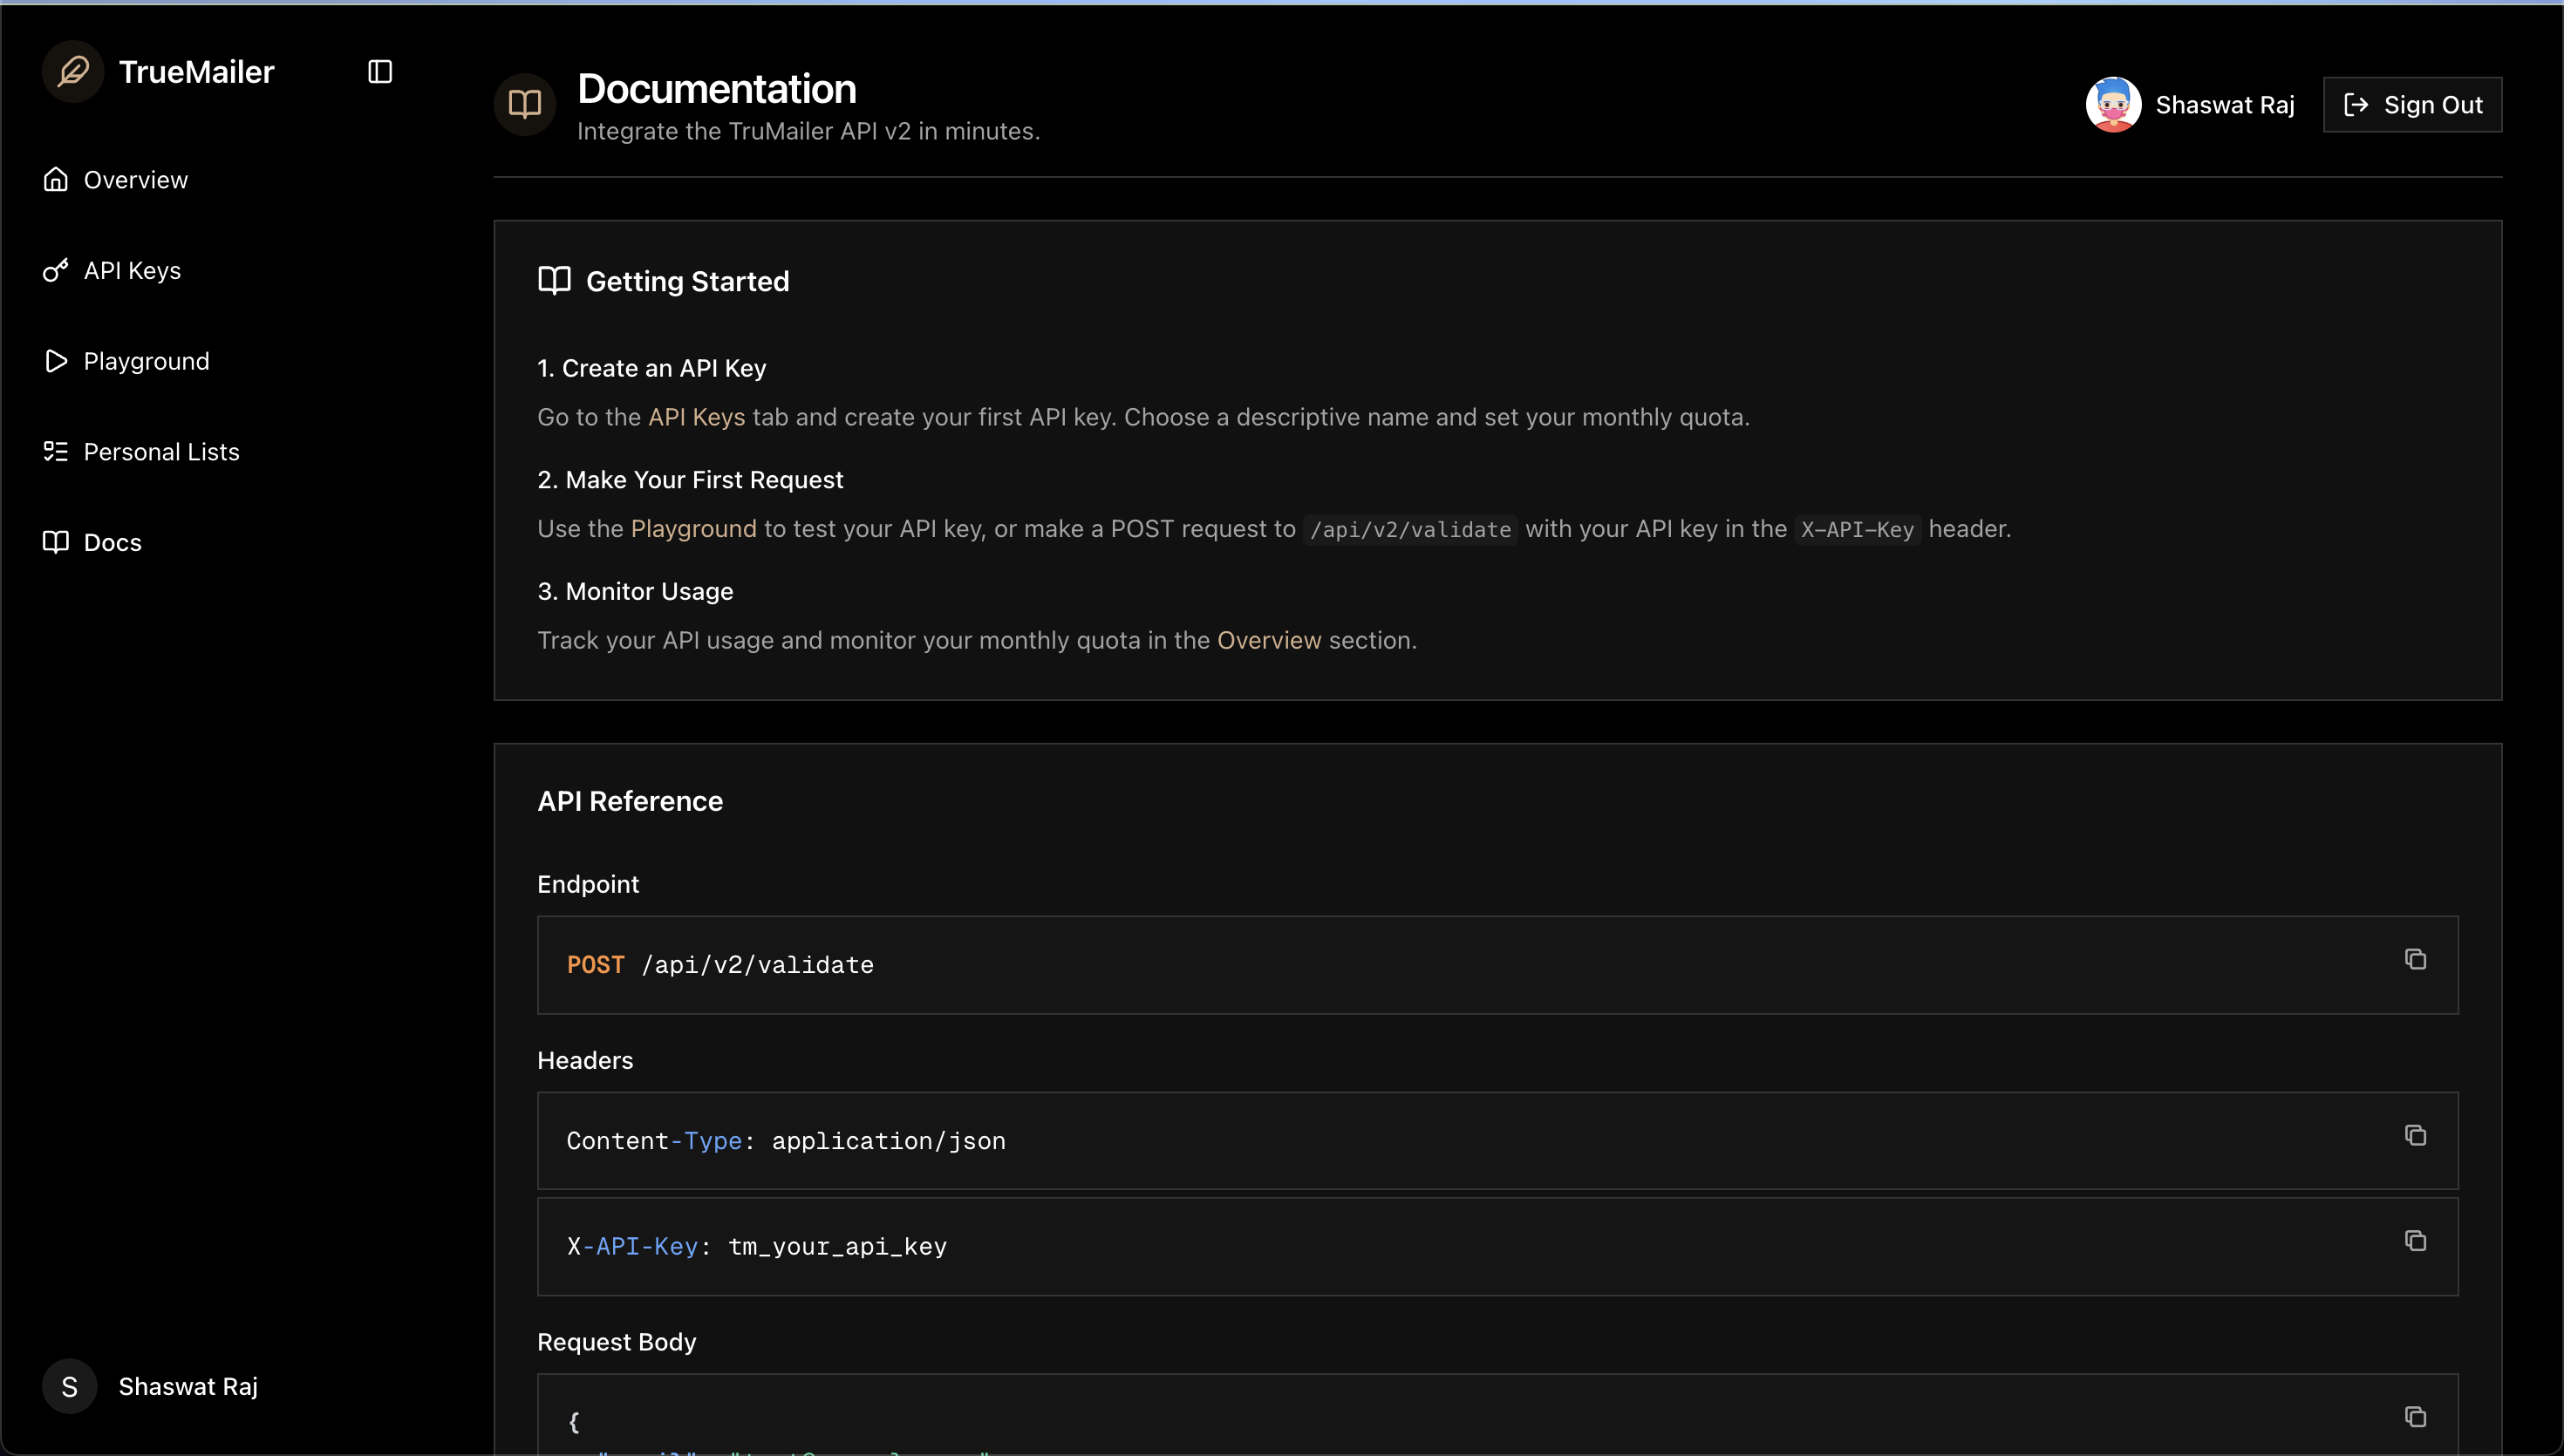Copy the POST endpoint code

2415,960
